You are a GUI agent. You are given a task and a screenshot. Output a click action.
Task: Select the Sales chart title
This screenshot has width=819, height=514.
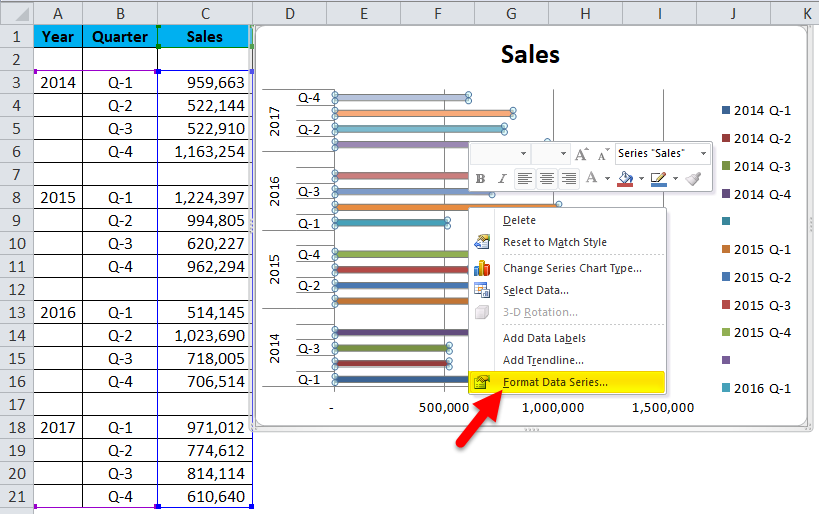(530, 55)
